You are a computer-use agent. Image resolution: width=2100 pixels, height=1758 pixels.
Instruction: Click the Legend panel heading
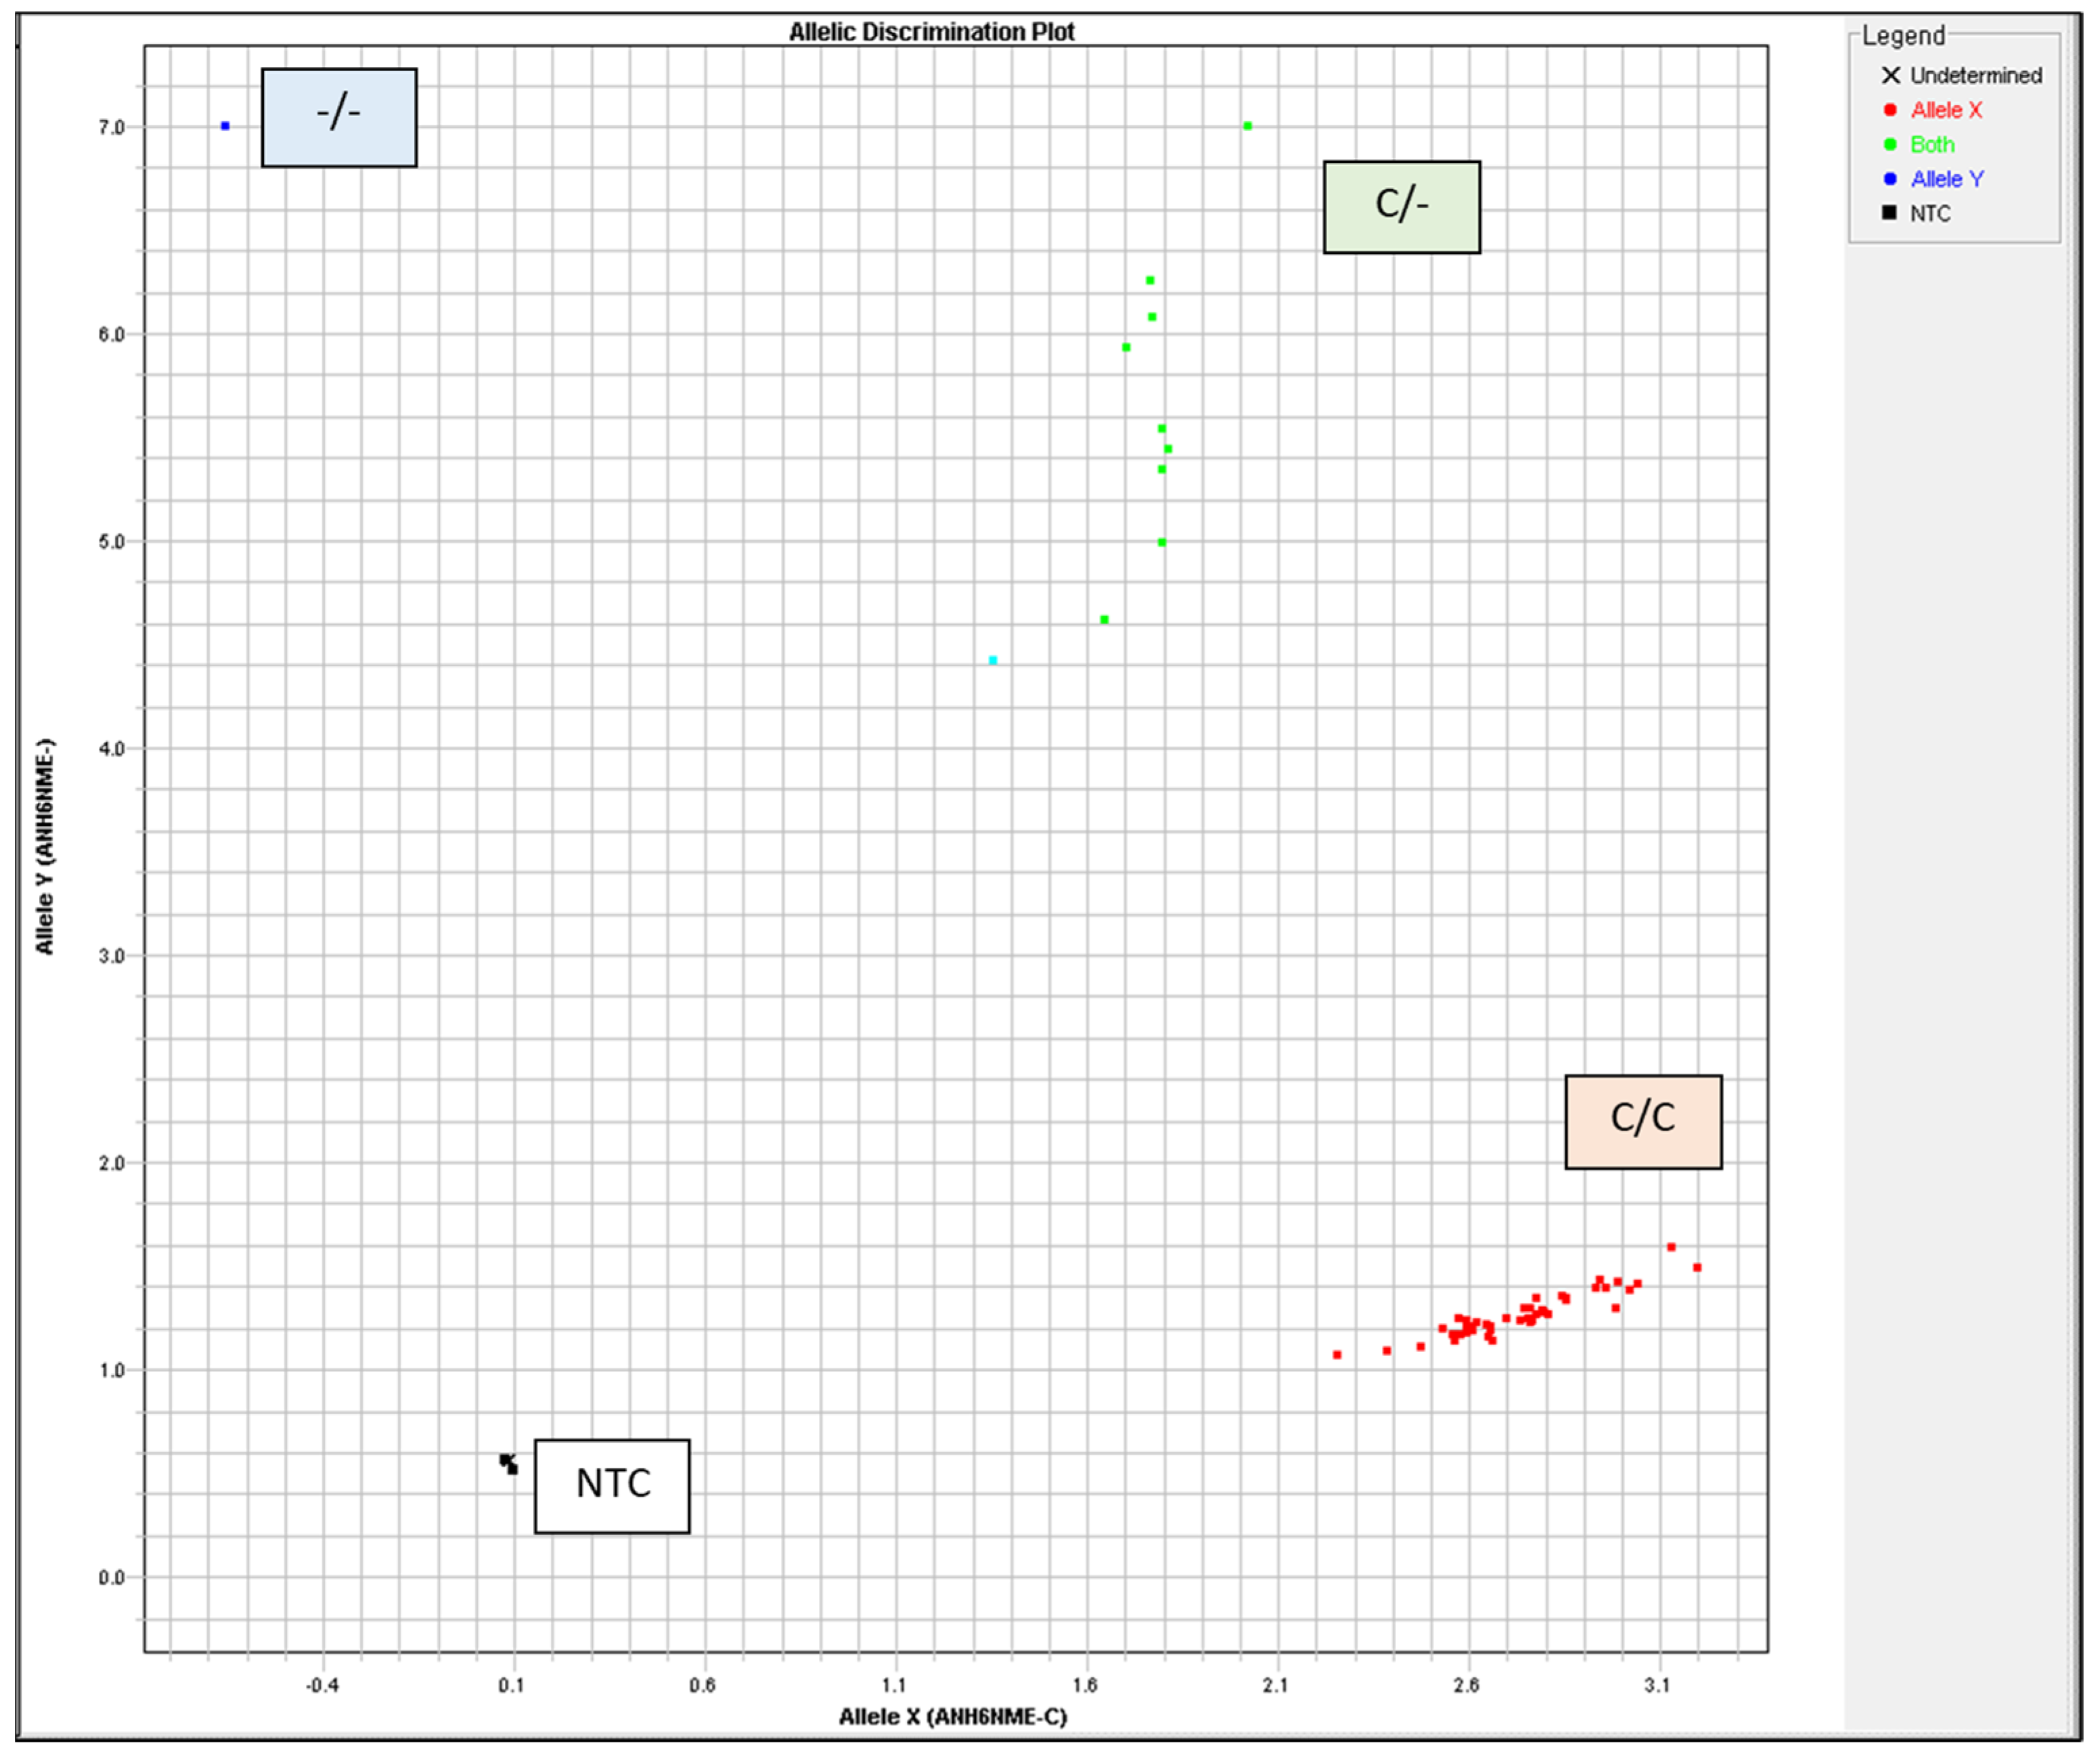1903,36
